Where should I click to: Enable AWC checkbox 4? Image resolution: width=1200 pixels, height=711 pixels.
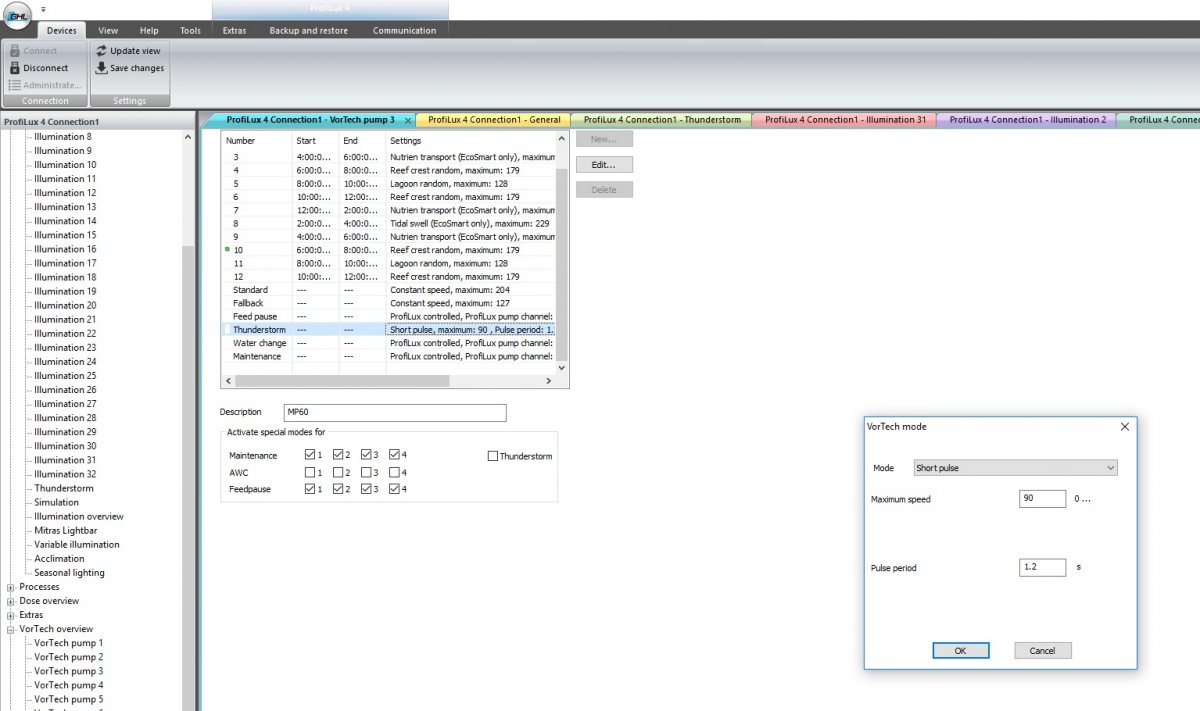pos(394,472)
